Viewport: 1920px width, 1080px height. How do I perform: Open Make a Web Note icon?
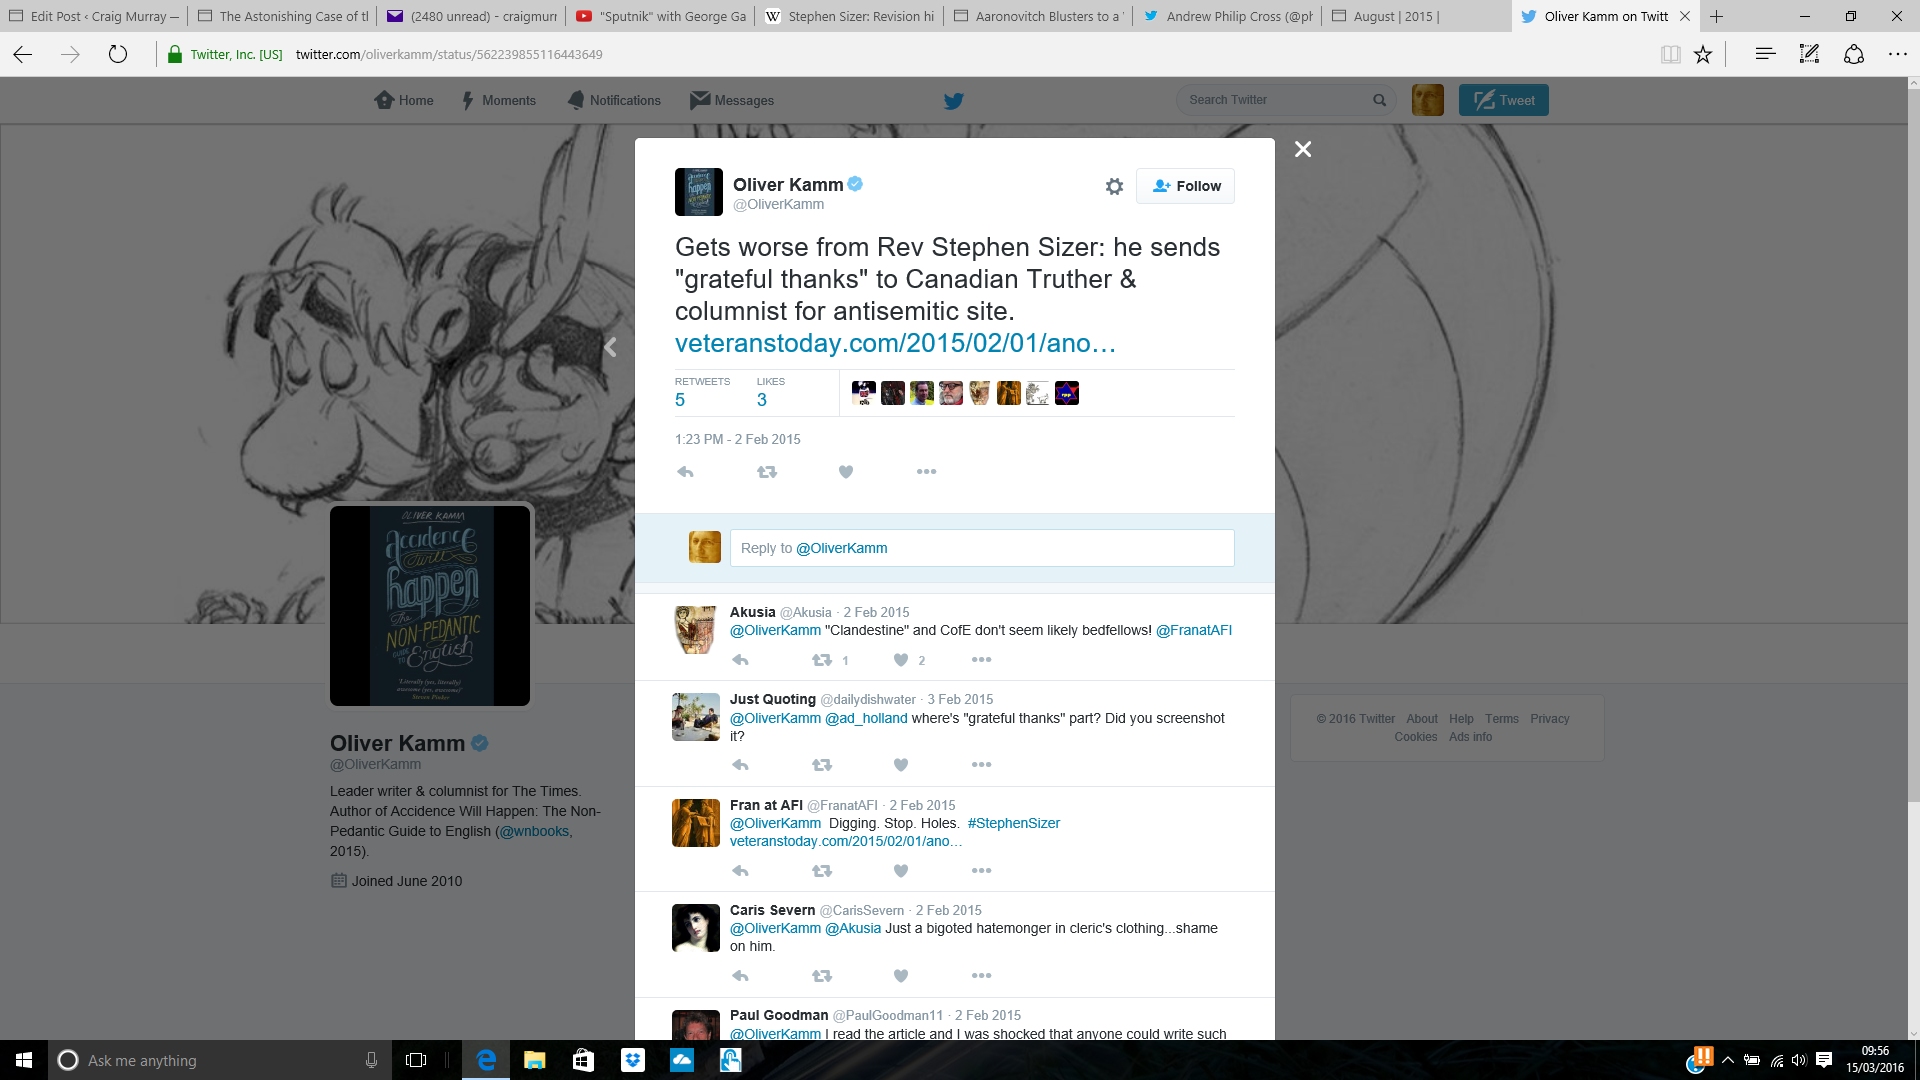click(1809, 54)
